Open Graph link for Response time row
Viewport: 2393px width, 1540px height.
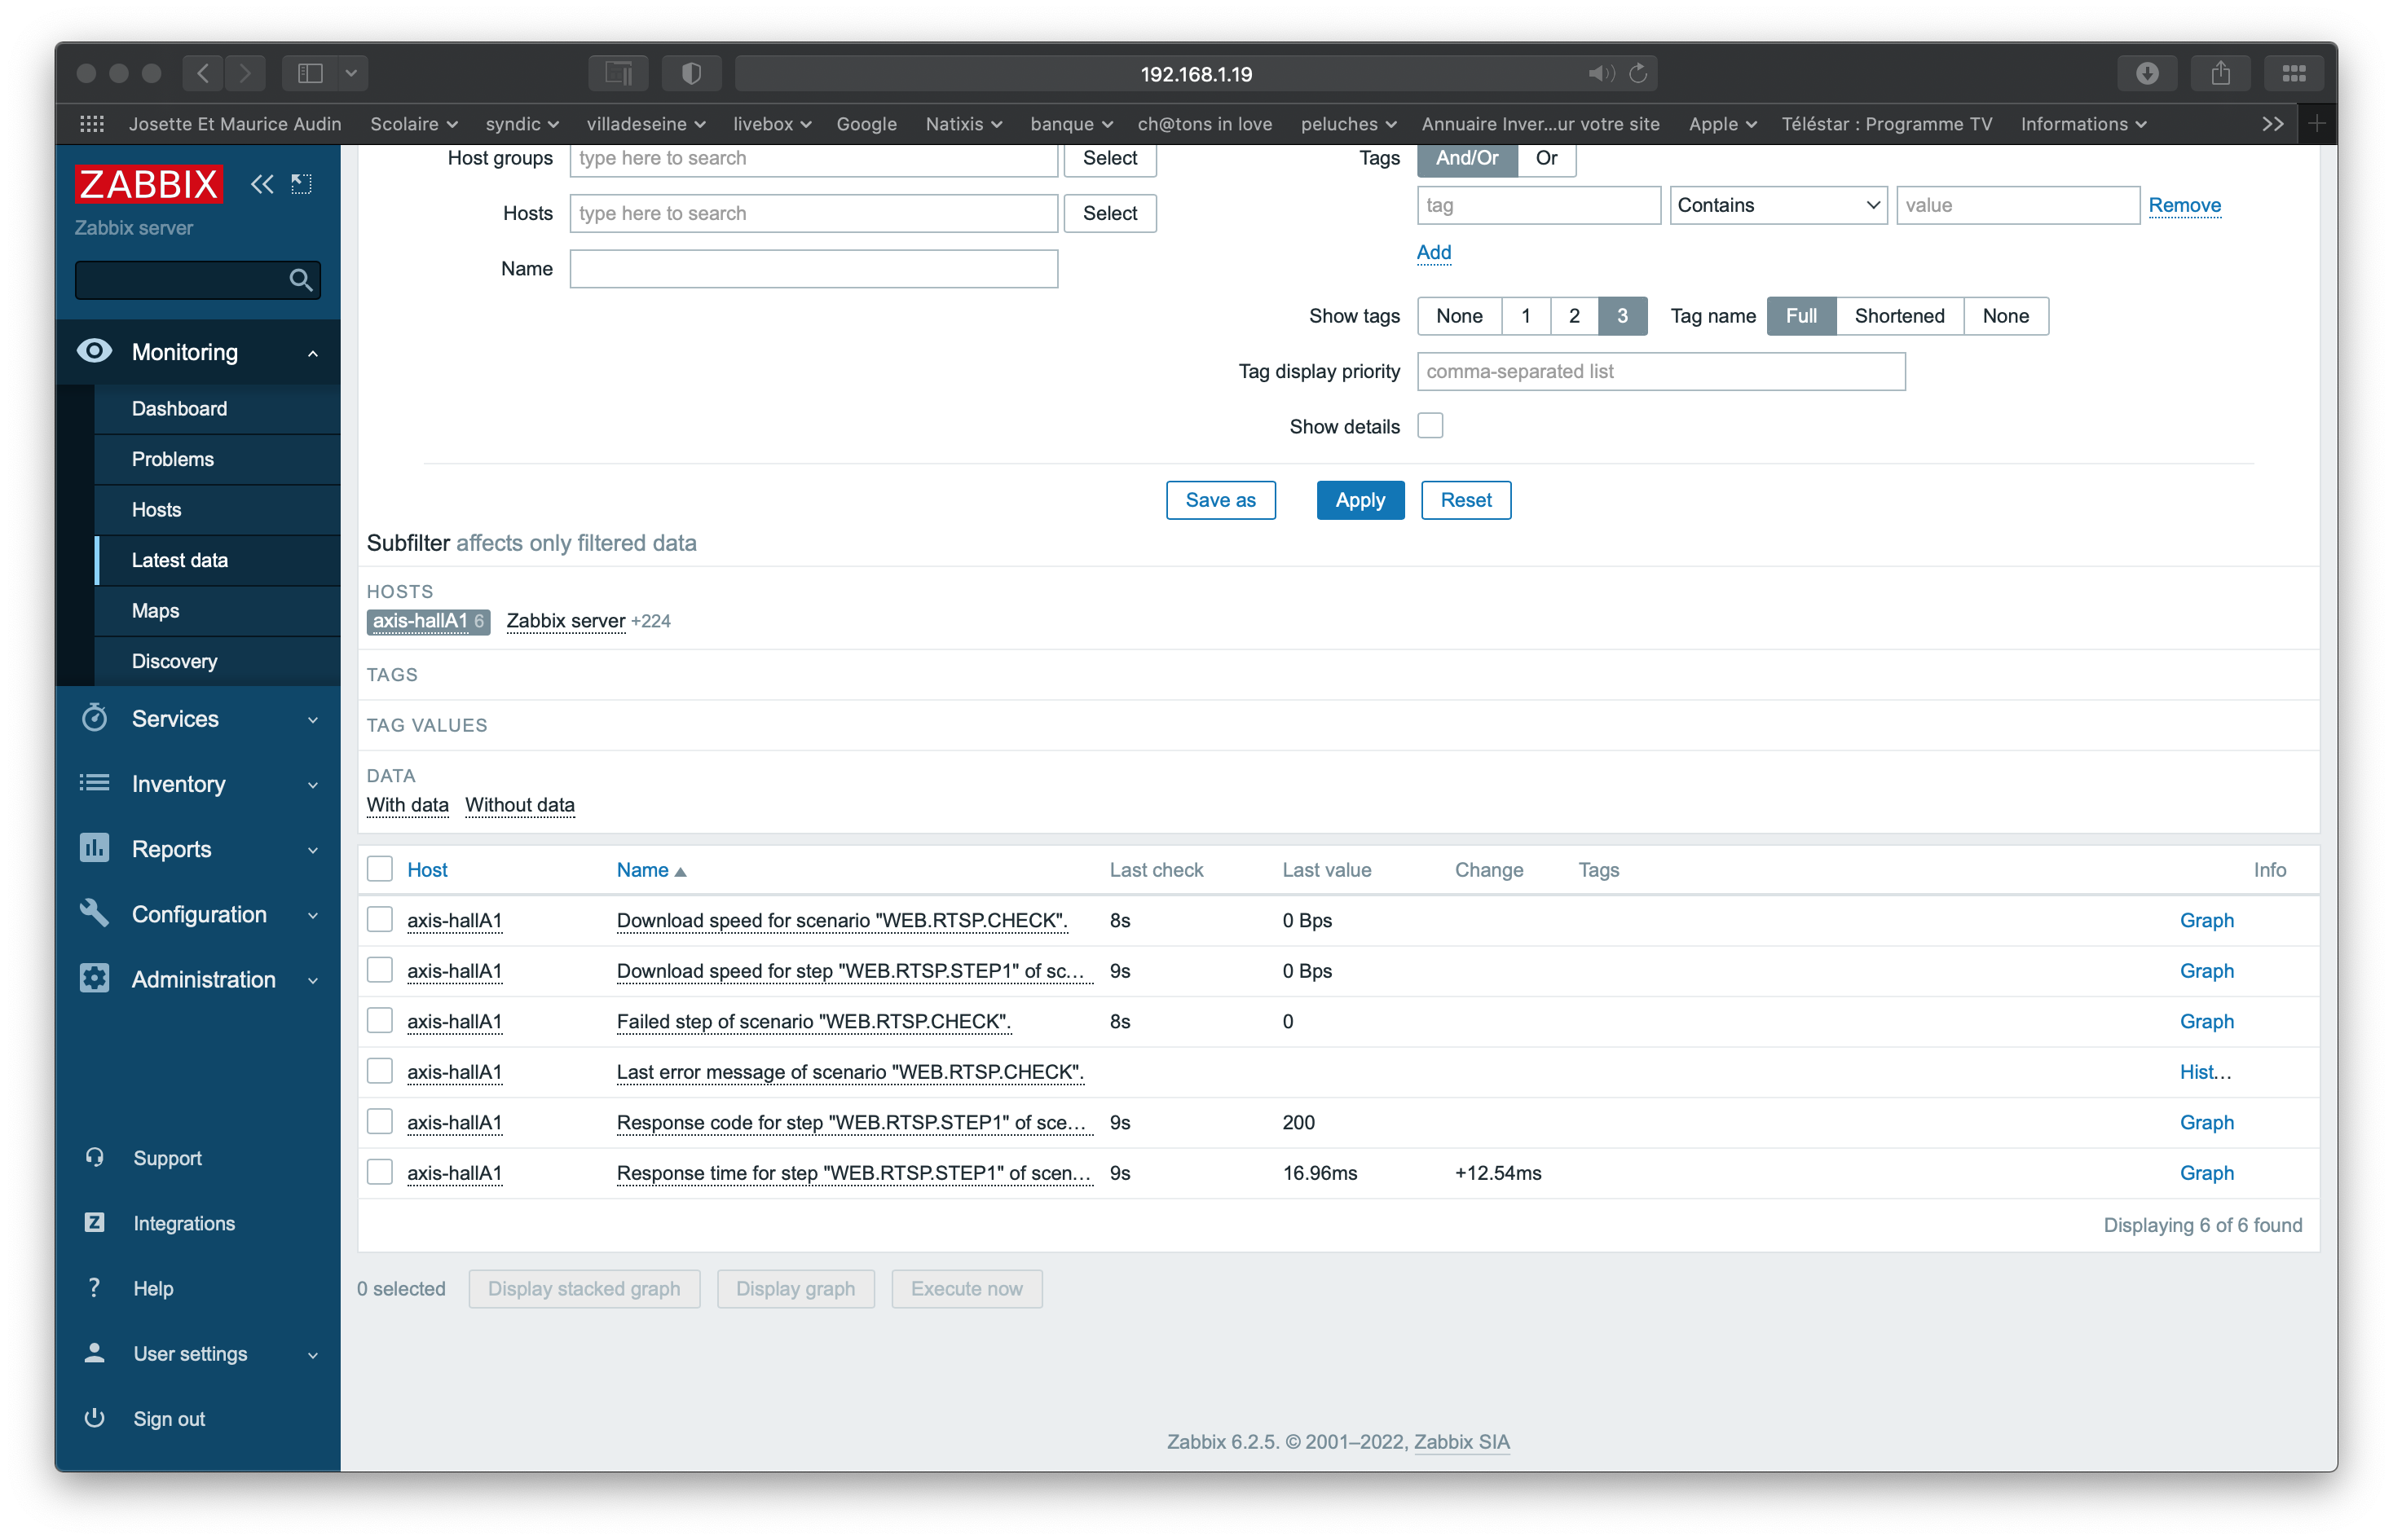(2206, 1172)
